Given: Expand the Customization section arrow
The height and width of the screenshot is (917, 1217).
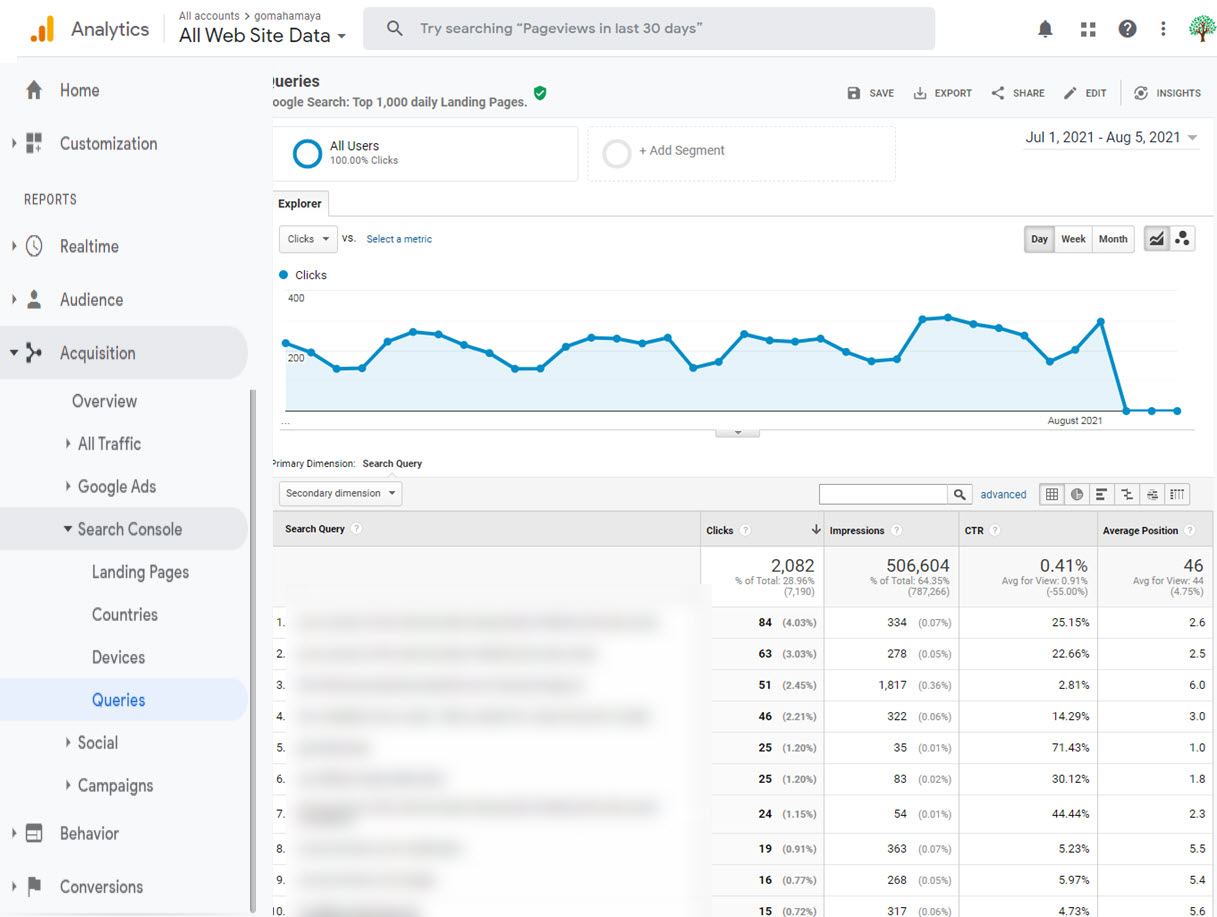Looking at the screenshot, I should pyautogui.click(x=14, y=143).
